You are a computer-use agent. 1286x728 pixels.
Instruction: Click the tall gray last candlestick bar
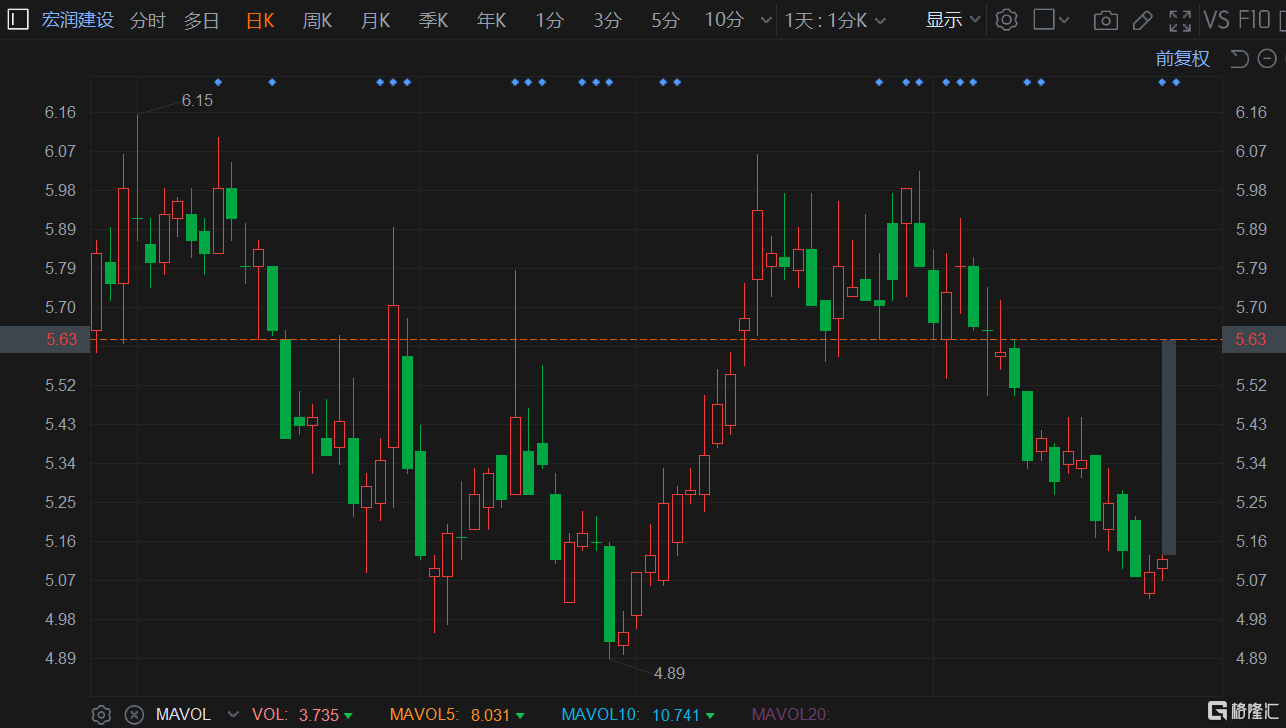[1168, 447]
